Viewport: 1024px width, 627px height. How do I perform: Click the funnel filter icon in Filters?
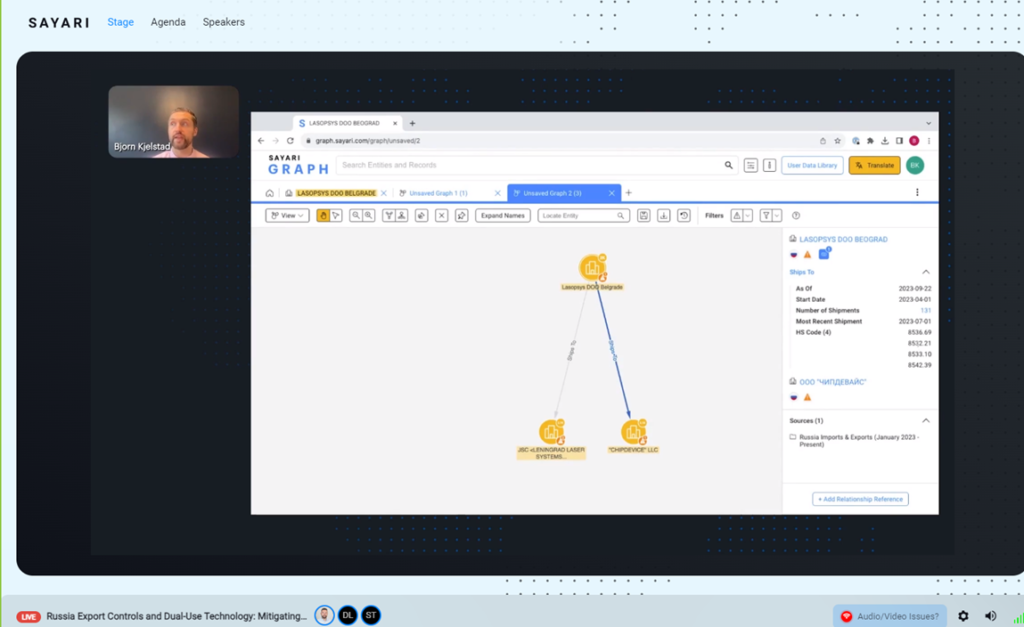point(766,216)
